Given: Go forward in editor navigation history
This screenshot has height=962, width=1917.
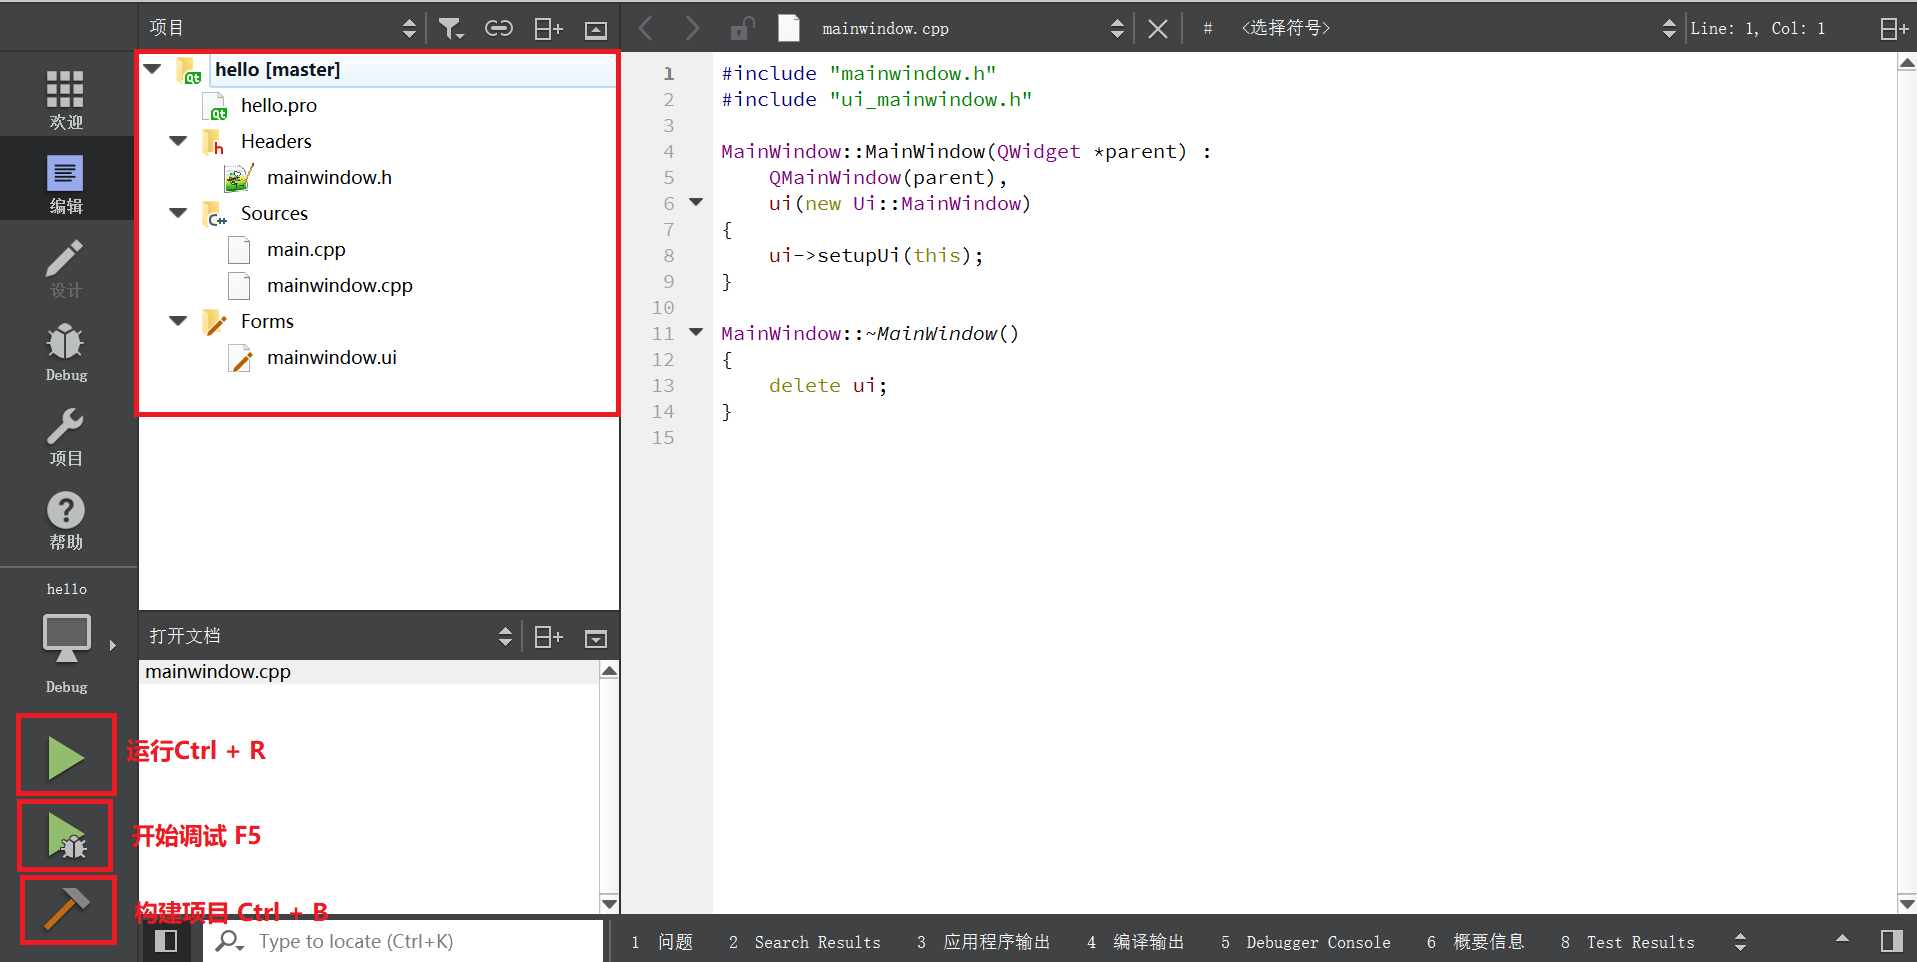Looking at the screenshot, I should click(692, 29).
